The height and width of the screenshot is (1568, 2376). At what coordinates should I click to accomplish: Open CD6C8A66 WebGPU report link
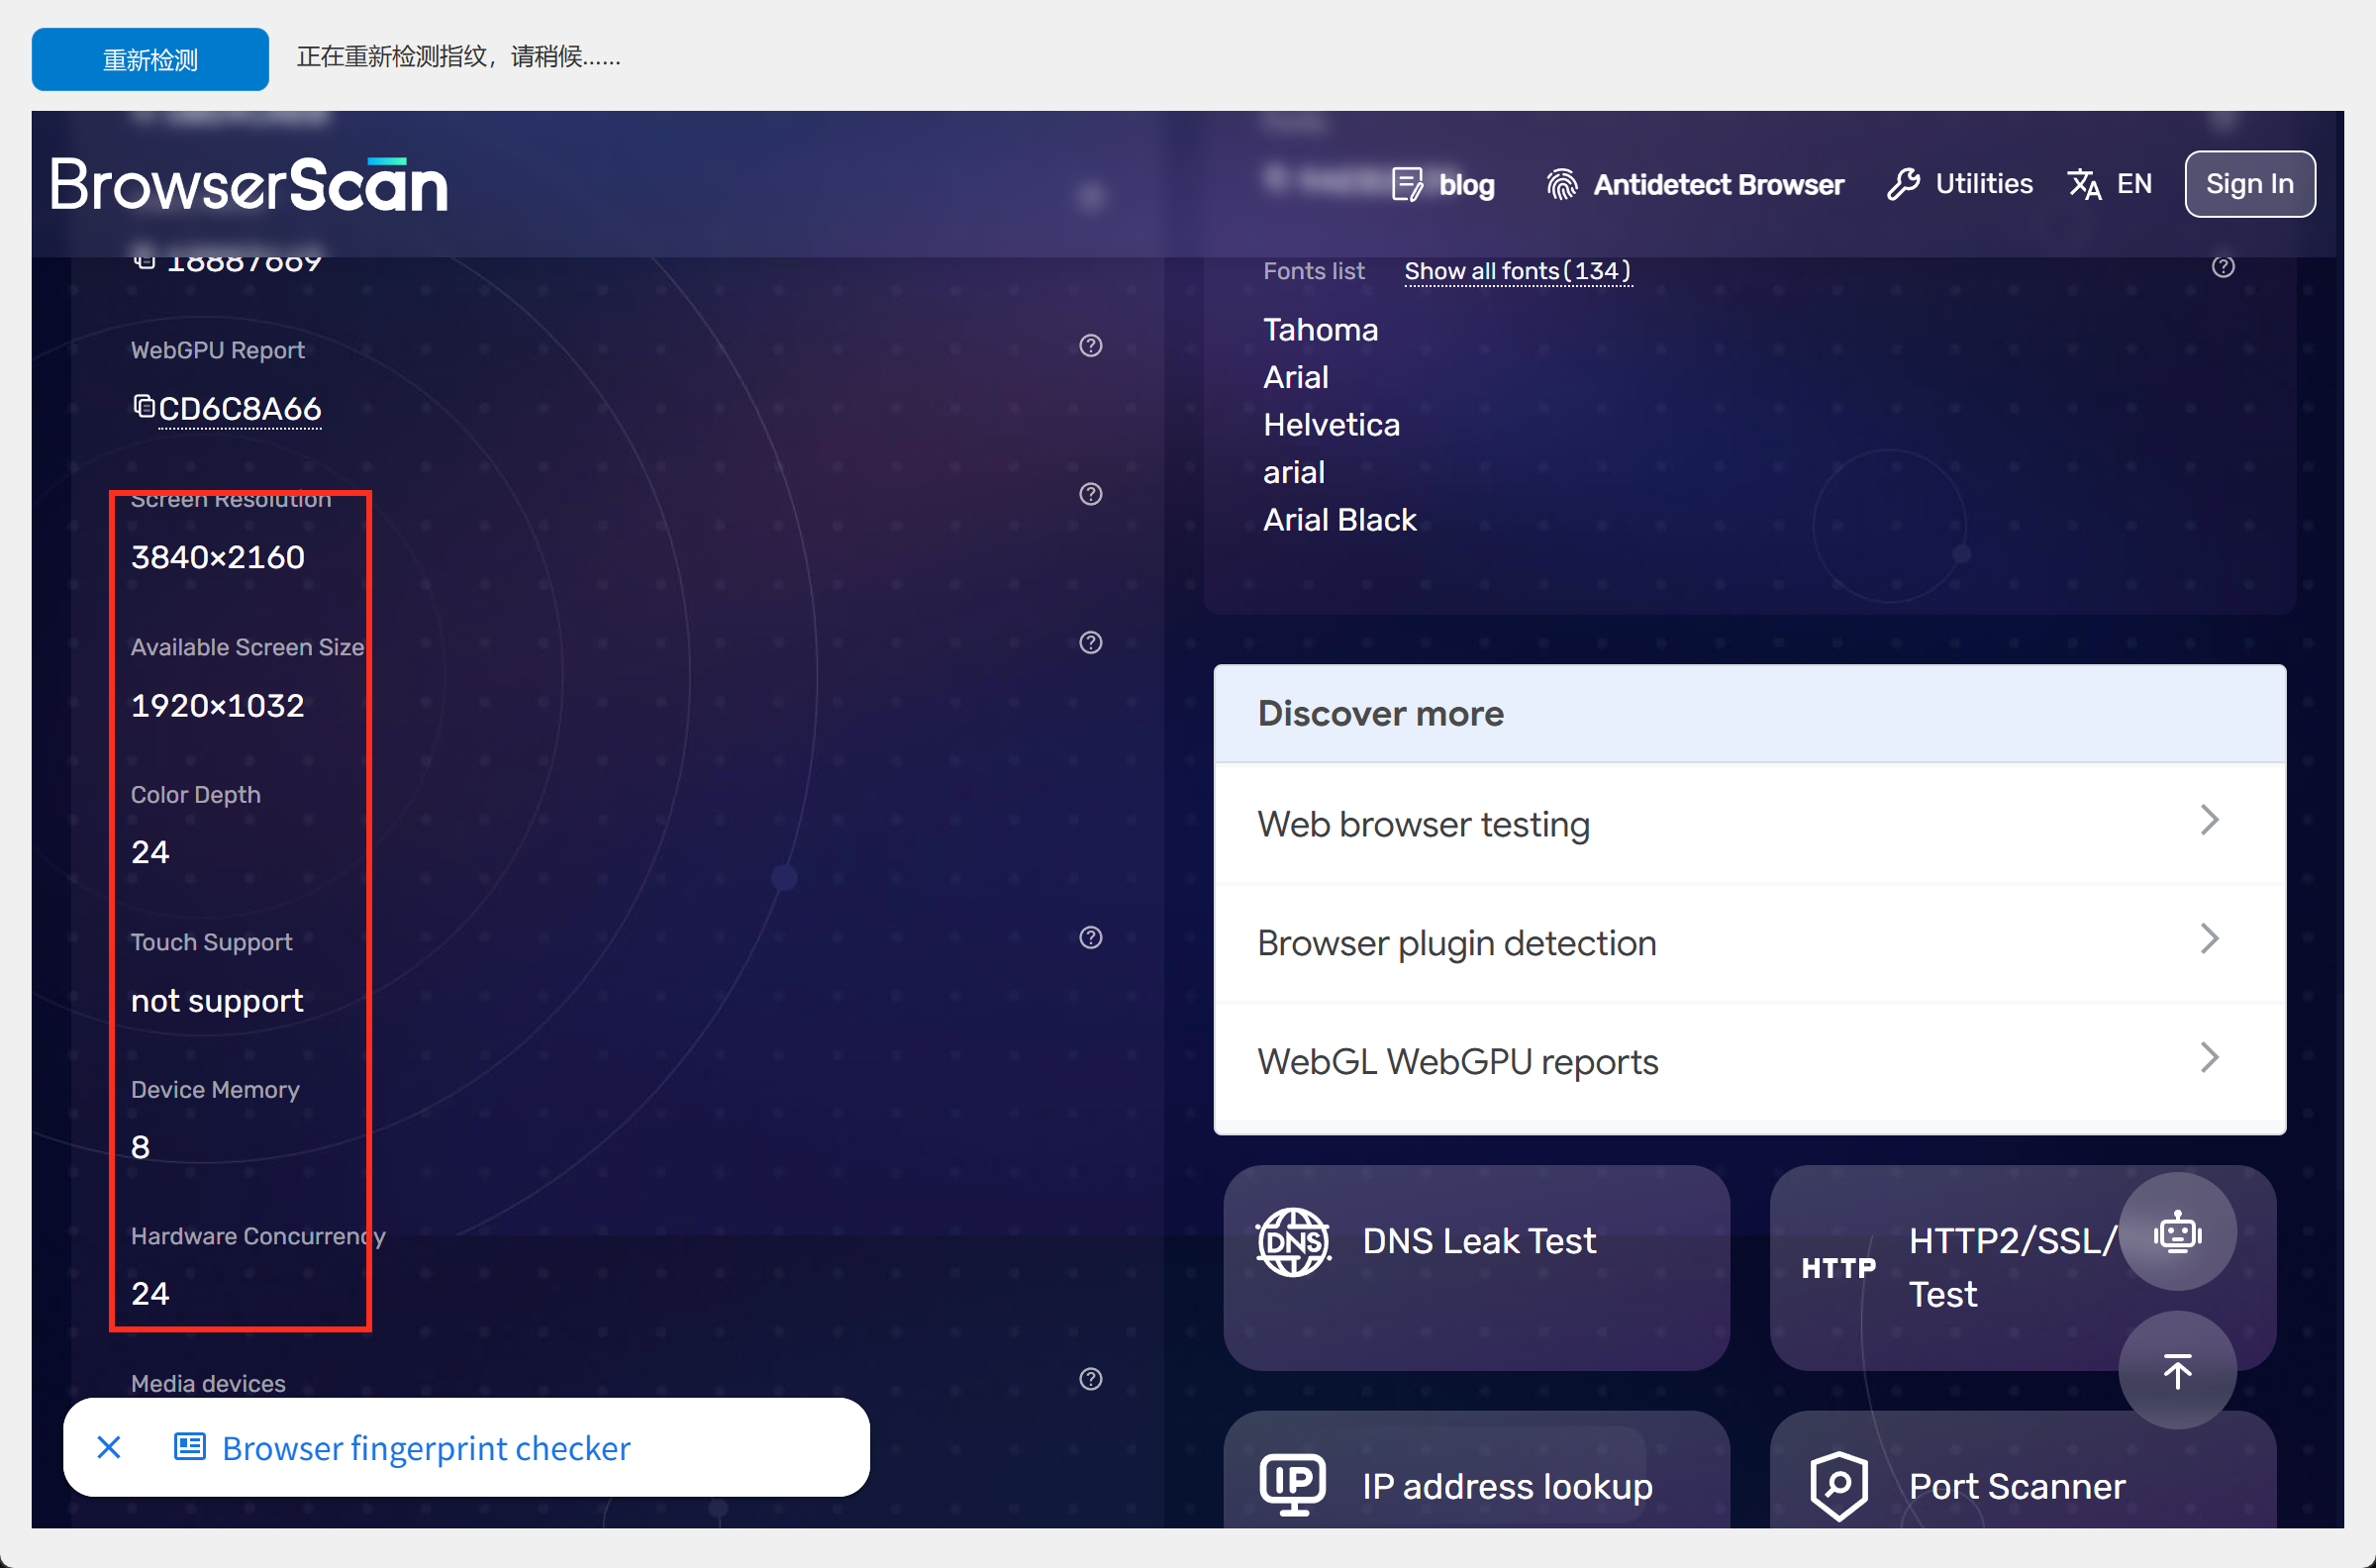(x=239, y=409)
